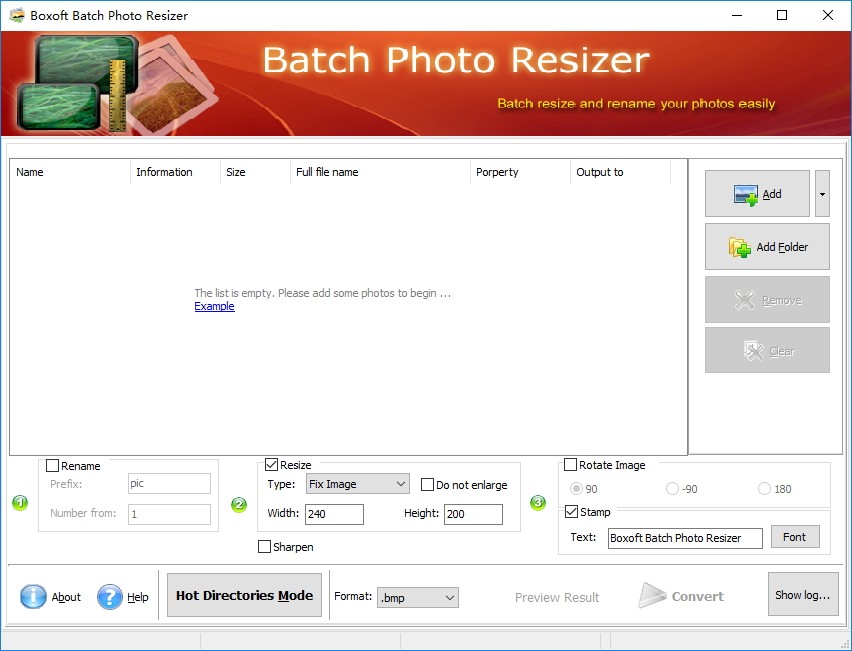Select the 90 degree rotation radio
Screen dimensions: 852x651
pyautogui.click(x=576, y=489)
